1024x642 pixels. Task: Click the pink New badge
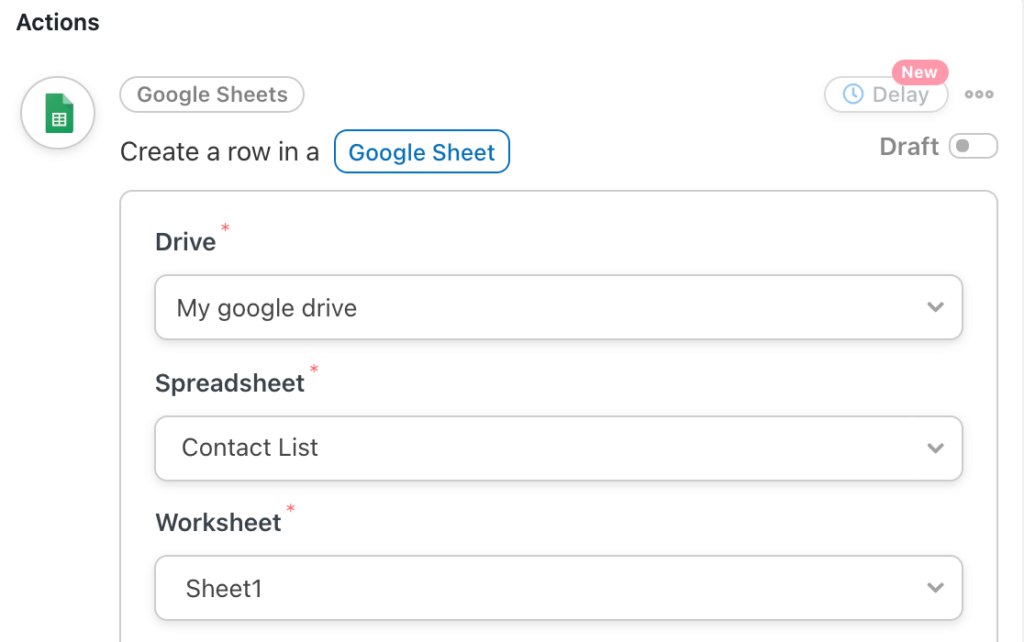point(919,72)
